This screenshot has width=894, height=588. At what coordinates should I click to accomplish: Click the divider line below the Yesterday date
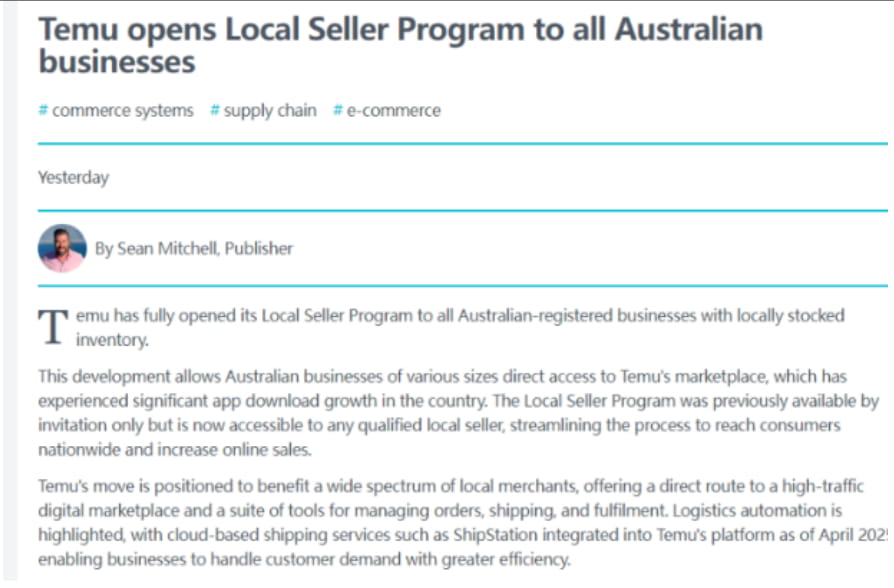click(462, 211)
